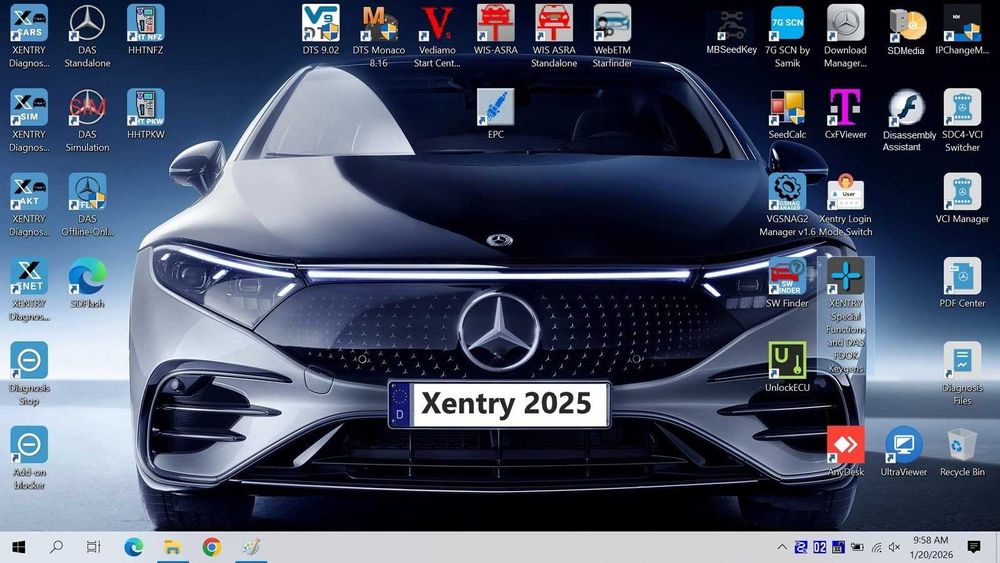Launch WIS ASRA Standalone shortcut

click(554, 23)
